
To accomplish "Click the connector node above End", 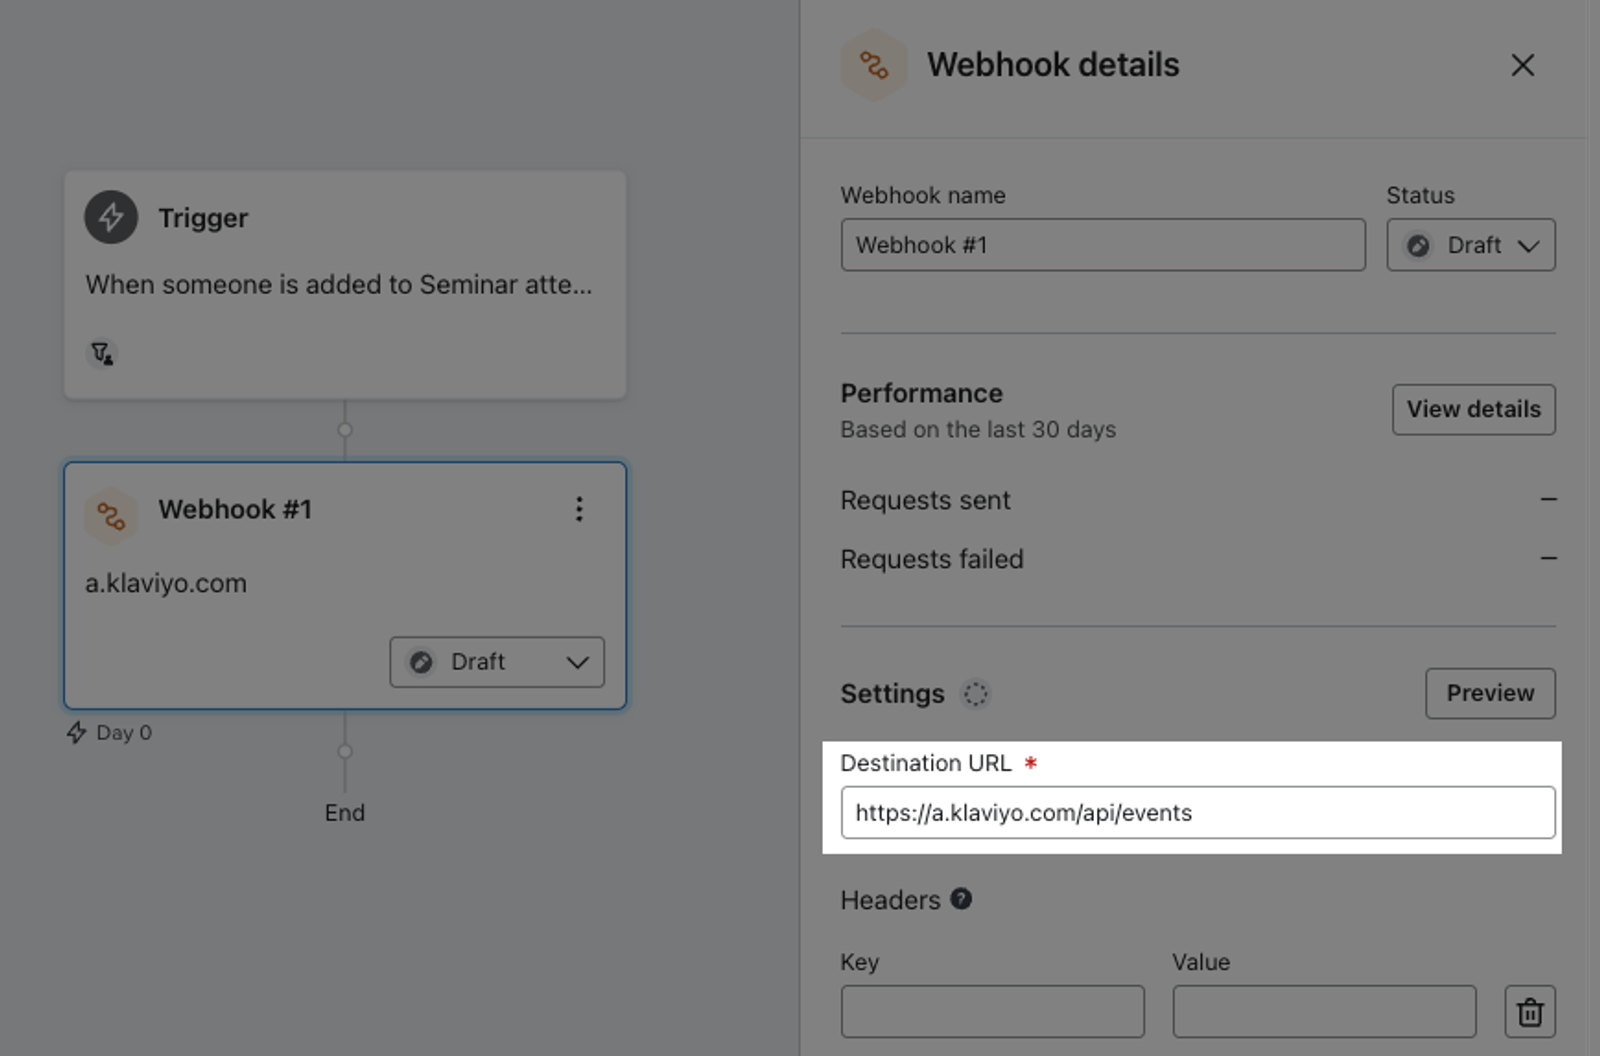I will tap(345, 751).
